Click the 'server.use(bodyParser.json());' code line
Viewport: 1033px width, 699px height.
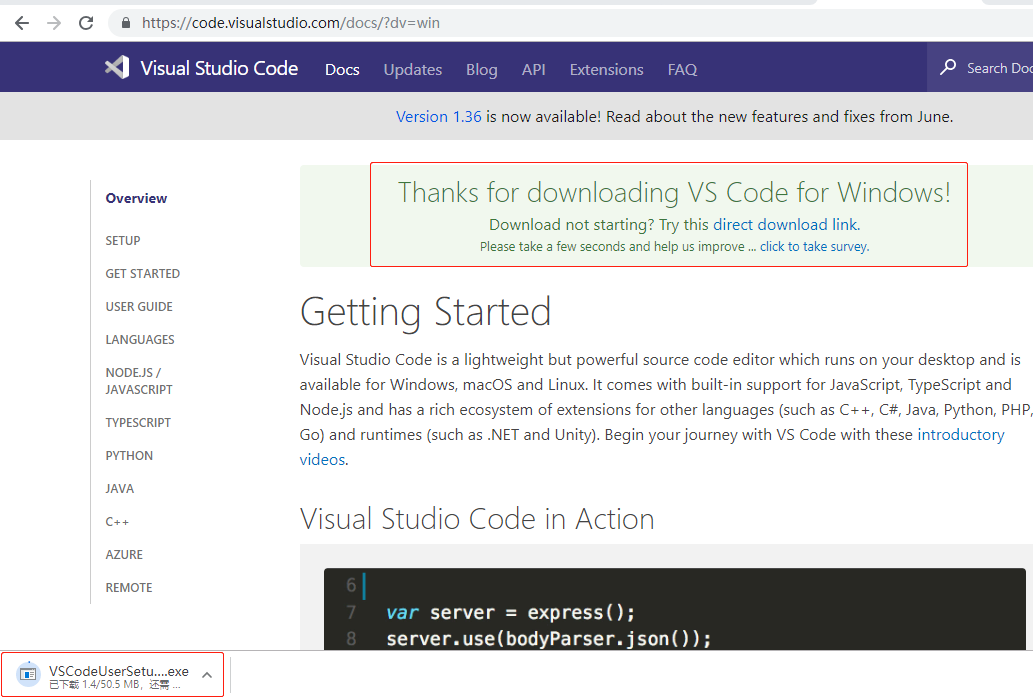(549, 639)
